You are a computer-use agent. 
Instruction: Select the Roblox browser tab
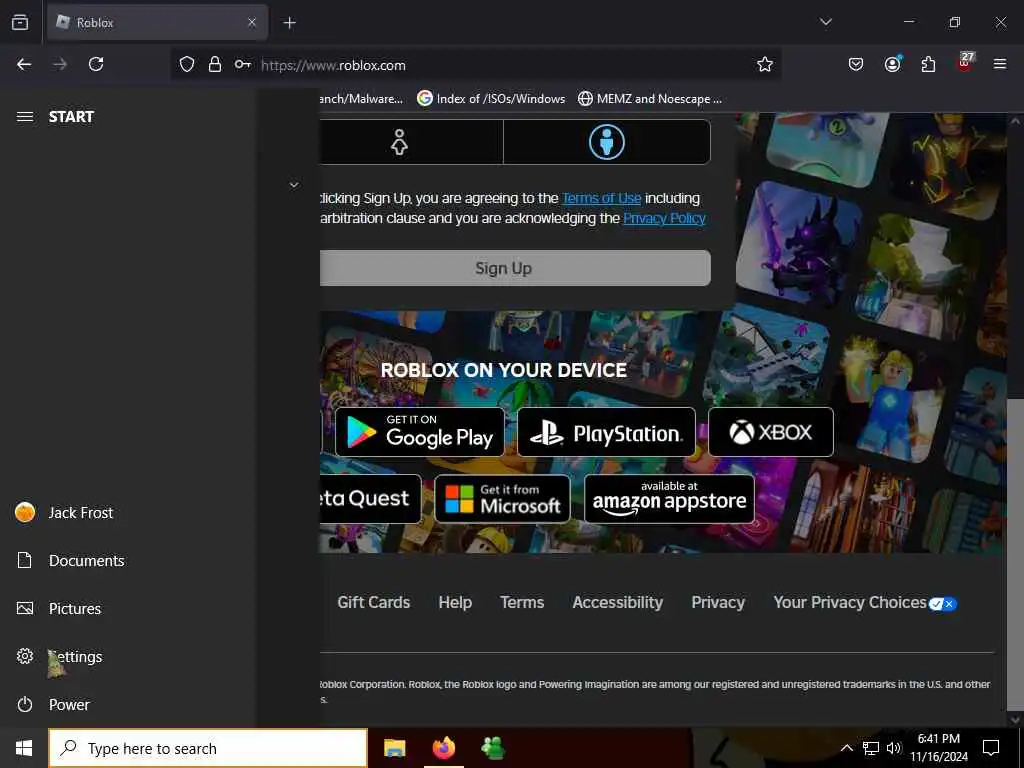point(157,22)
